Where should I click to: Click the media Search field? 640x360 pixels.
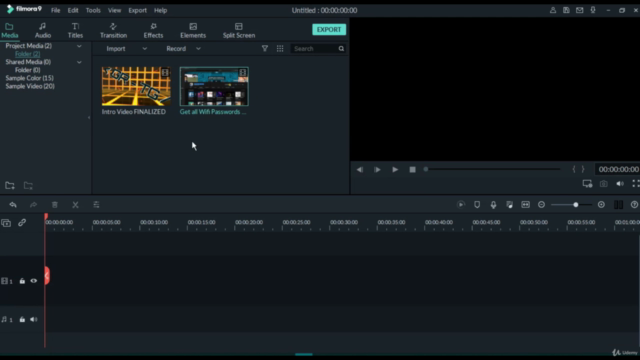point(314,49)
